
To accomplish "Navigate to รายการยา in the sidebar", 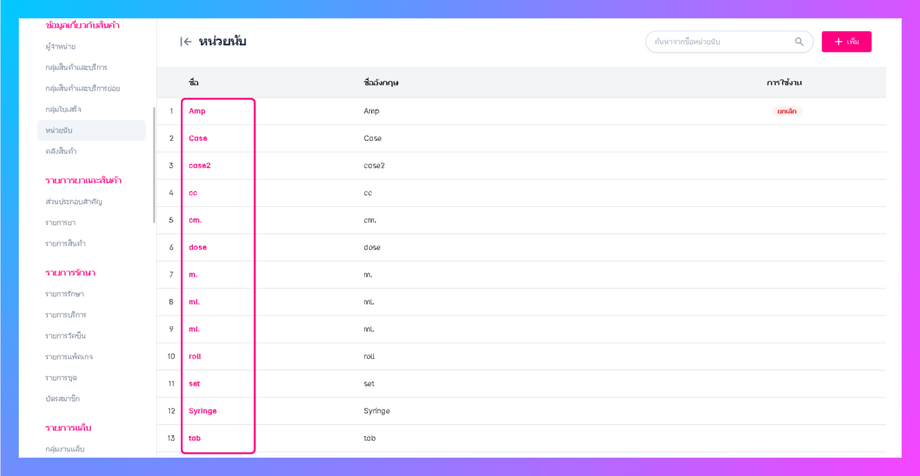I will (60, 223).
